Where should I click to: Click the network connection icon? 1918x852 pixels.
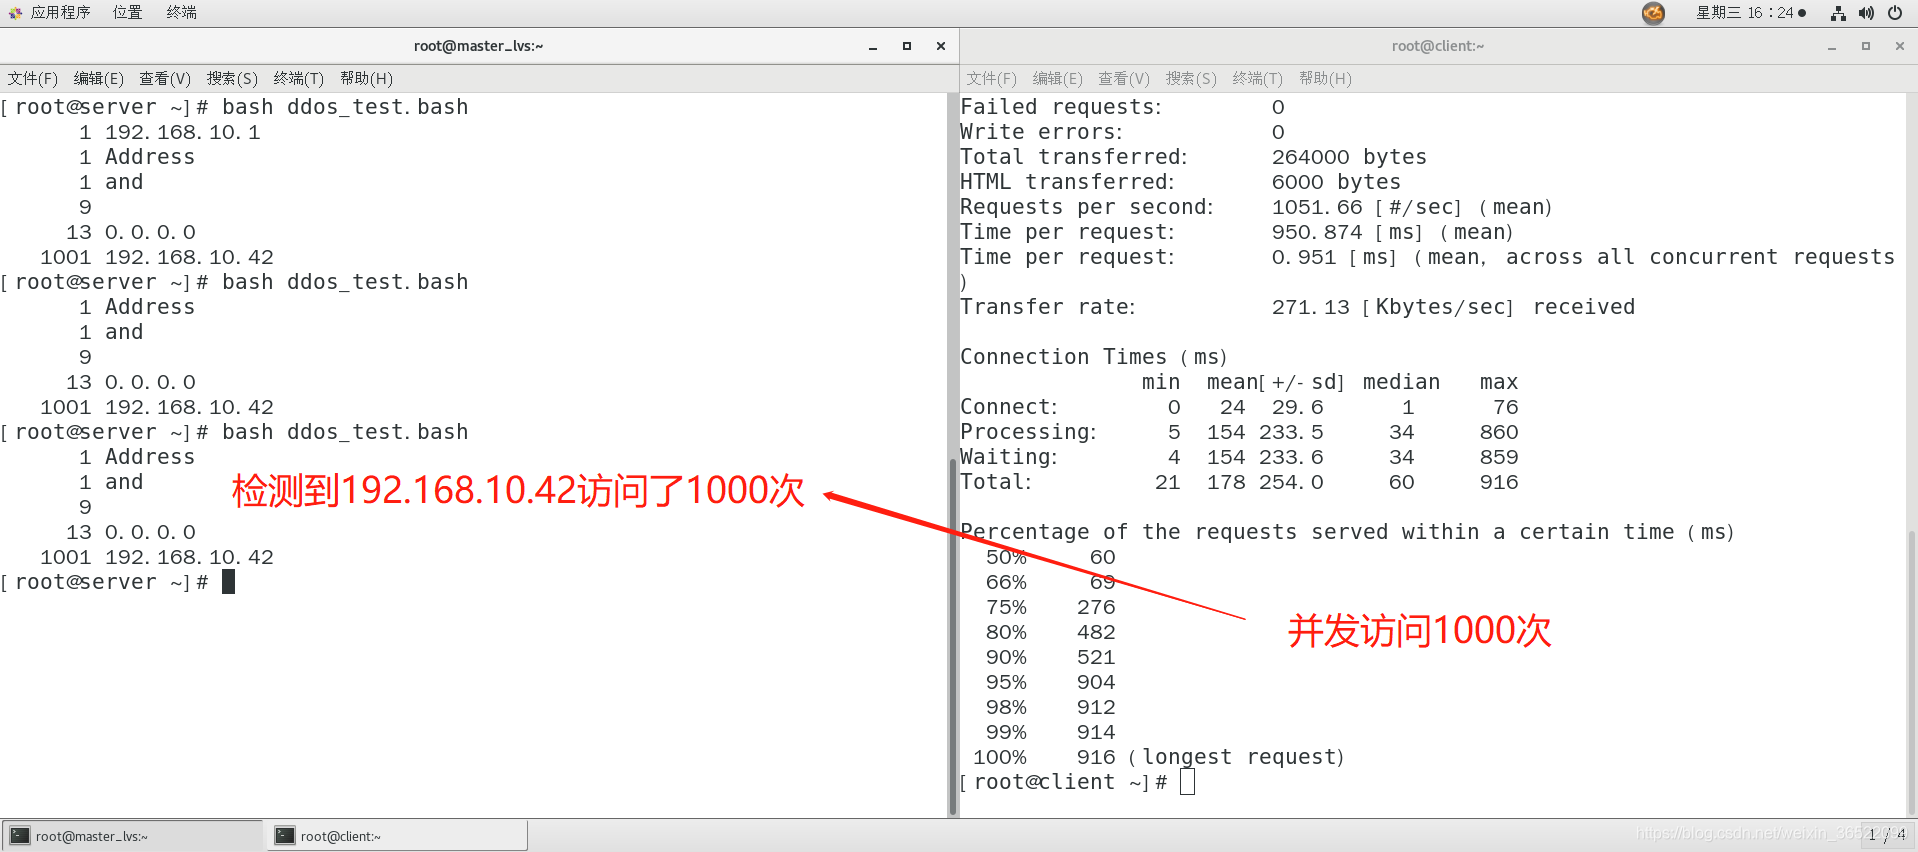point(1838,13)
